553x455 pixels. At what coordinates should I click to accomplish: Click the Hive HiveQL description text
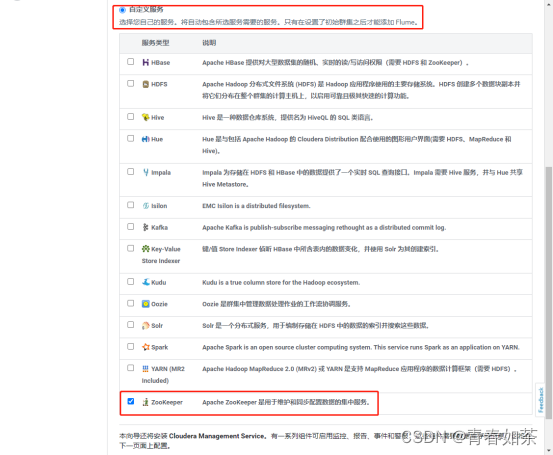288,117
